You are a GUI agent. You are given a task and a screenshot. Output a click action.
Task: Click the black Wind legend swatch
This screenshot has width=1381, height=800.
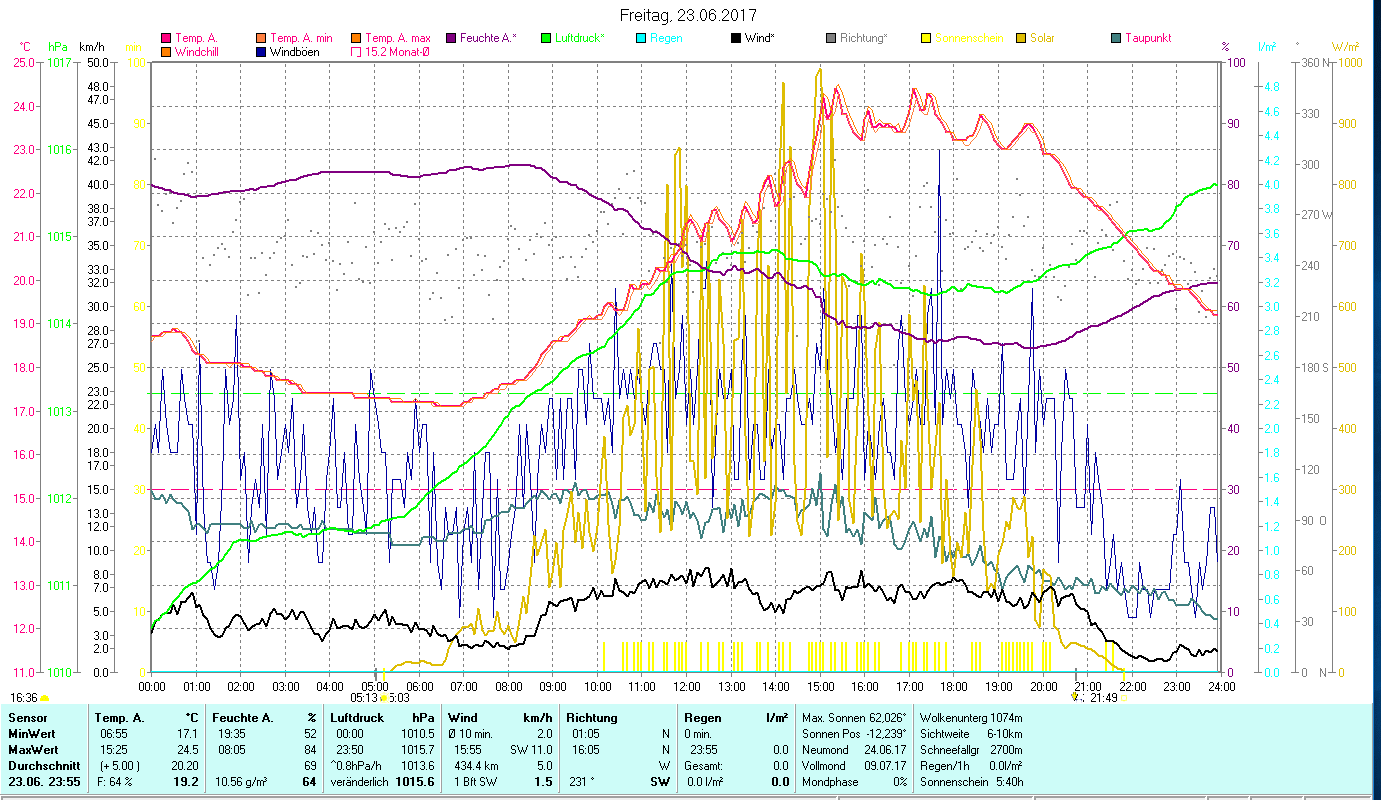[x=735, y=38]
